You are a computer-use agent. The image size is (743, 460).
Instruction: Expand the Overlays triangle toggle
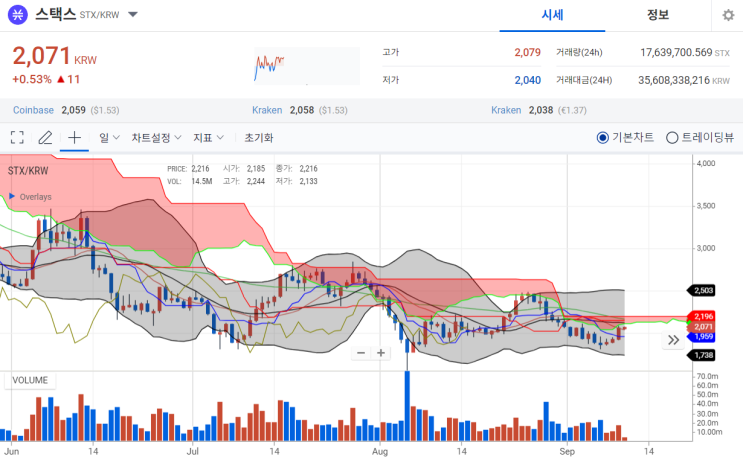(x=12, y=196)
